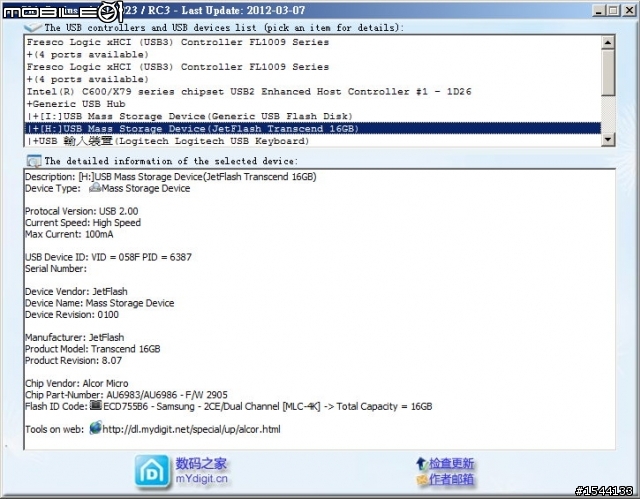The height and width of the screenshot is (499, 640).
Task: Click the myDigit house logo icon
Action: (x=152, y=471)
